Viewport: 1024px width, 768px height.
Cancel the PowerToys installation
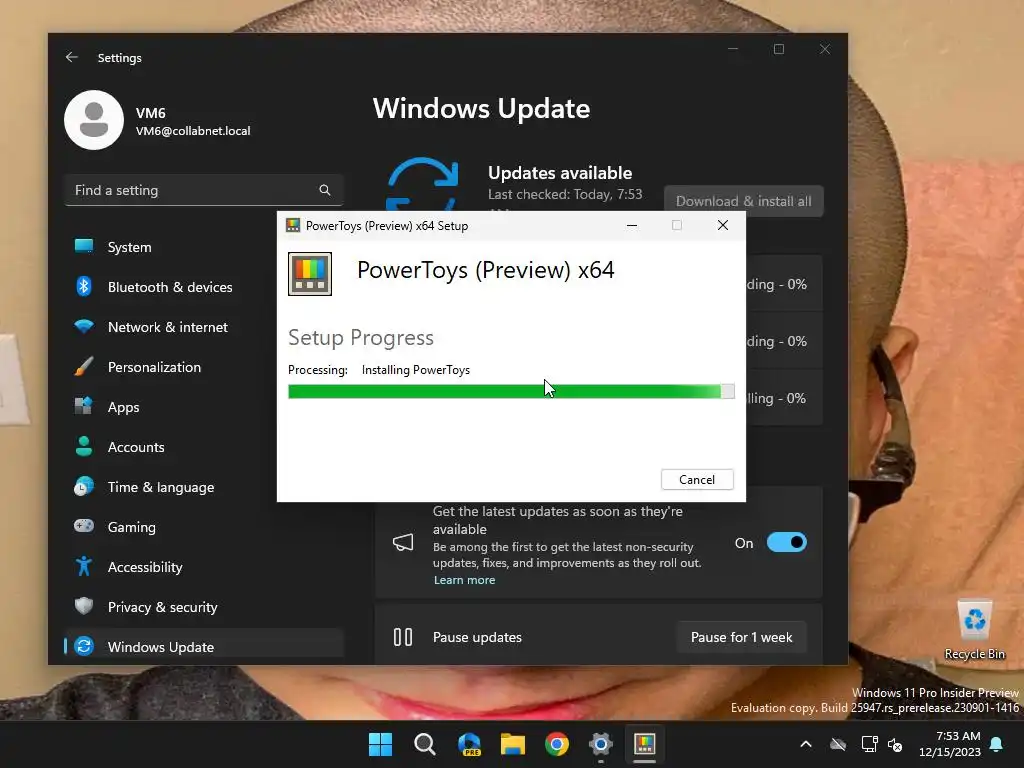697,479
